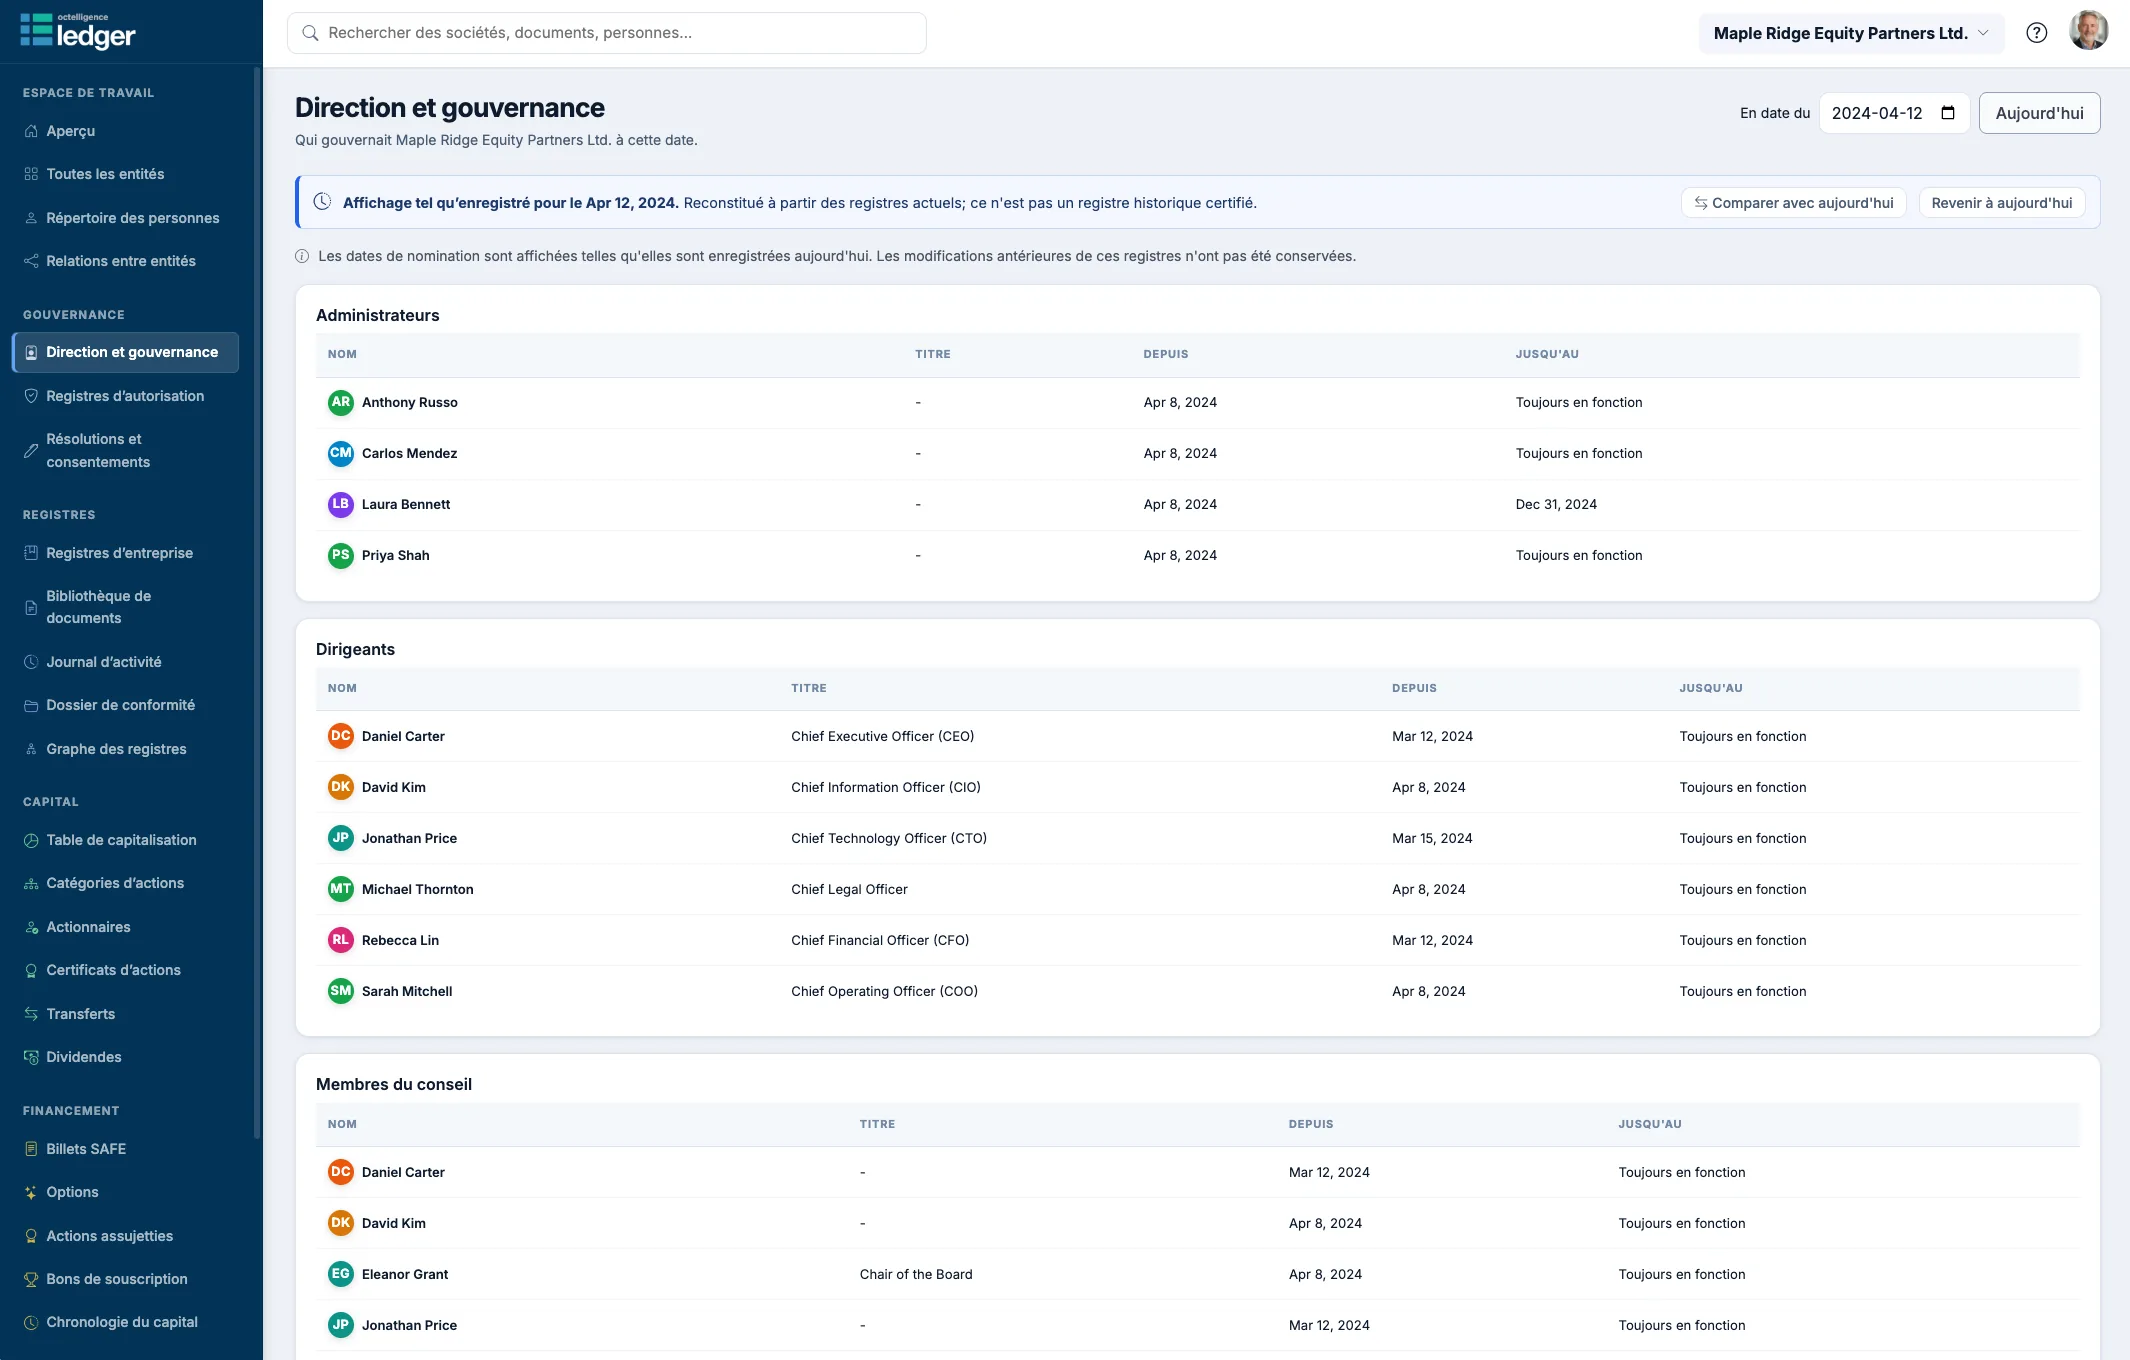Click the Résolutions et consentements pen icon

(31, 451)
